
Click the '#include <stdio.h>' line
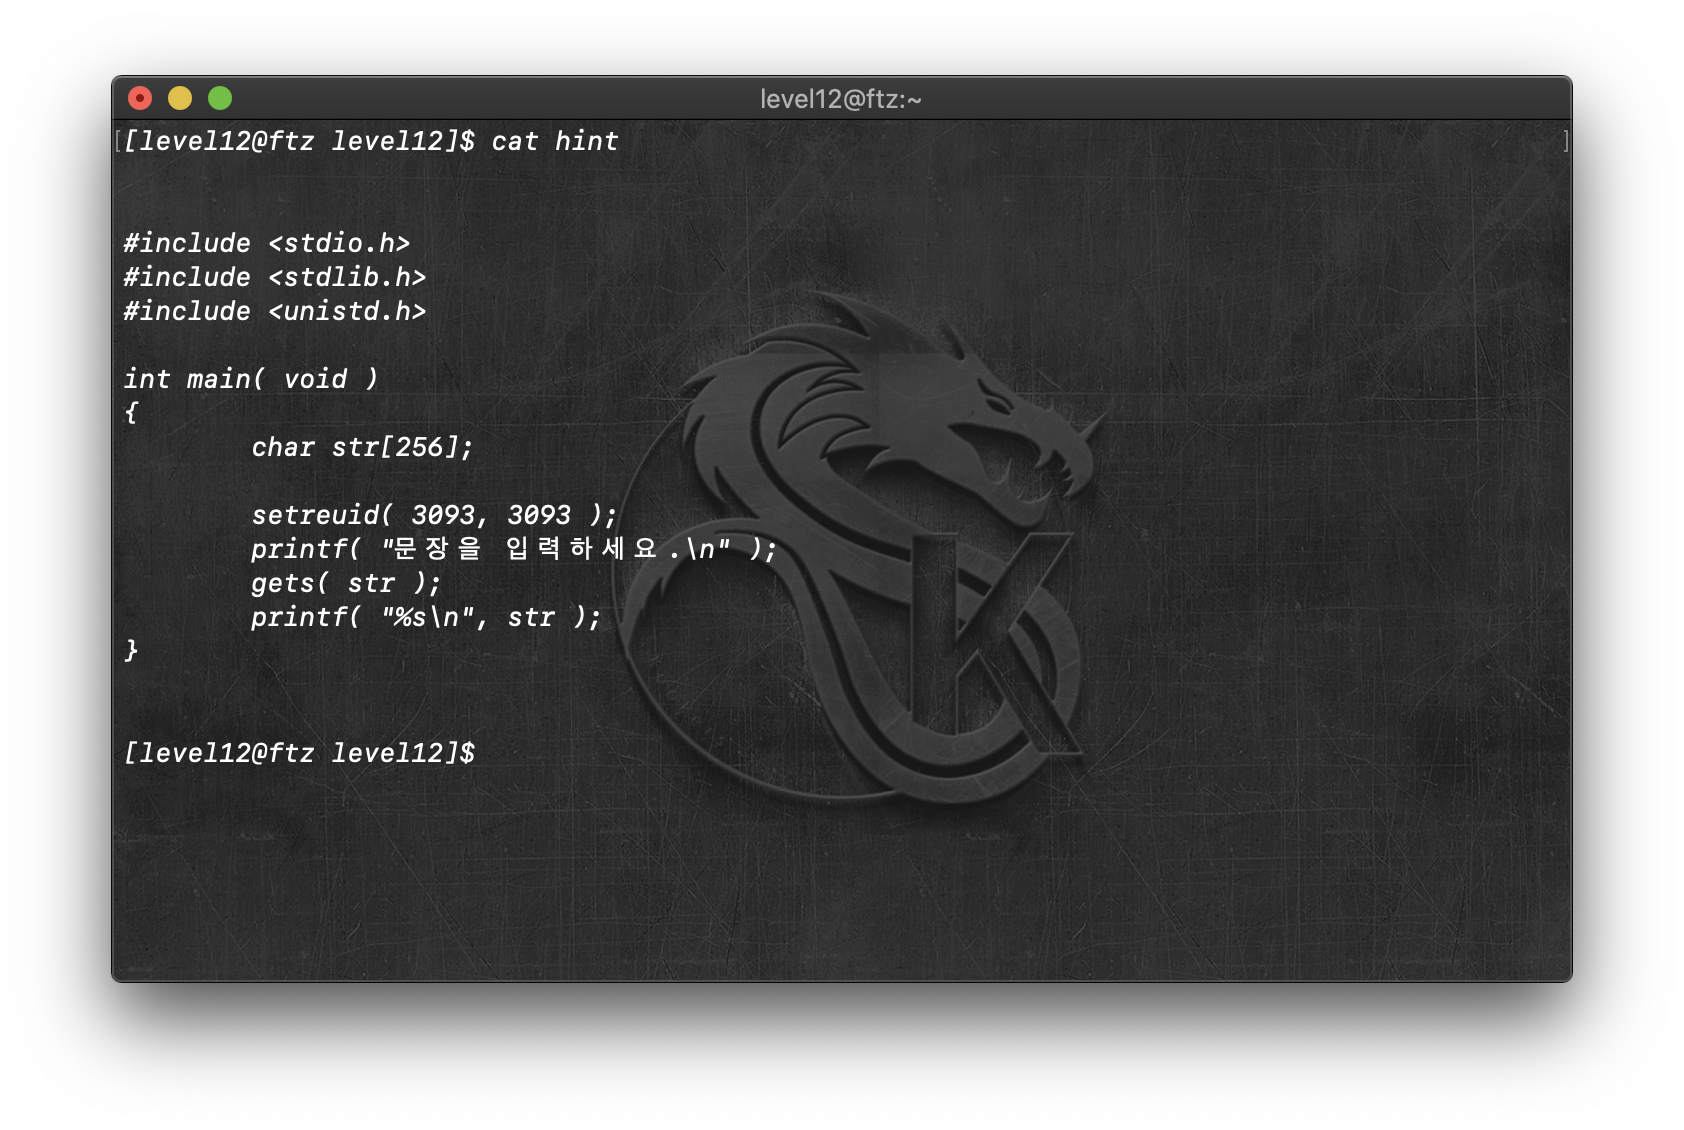[x=267, y=243]
